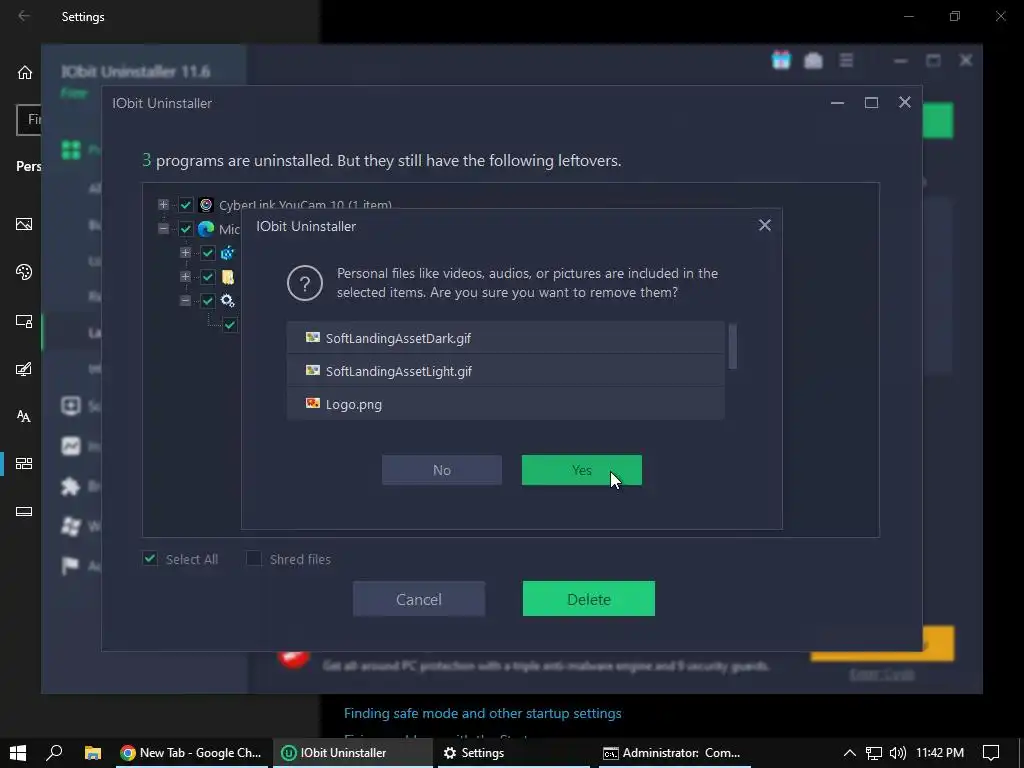Cancel the leftovers deletion
Screen dimensions: 1024x768
click(x=419, y=599)
